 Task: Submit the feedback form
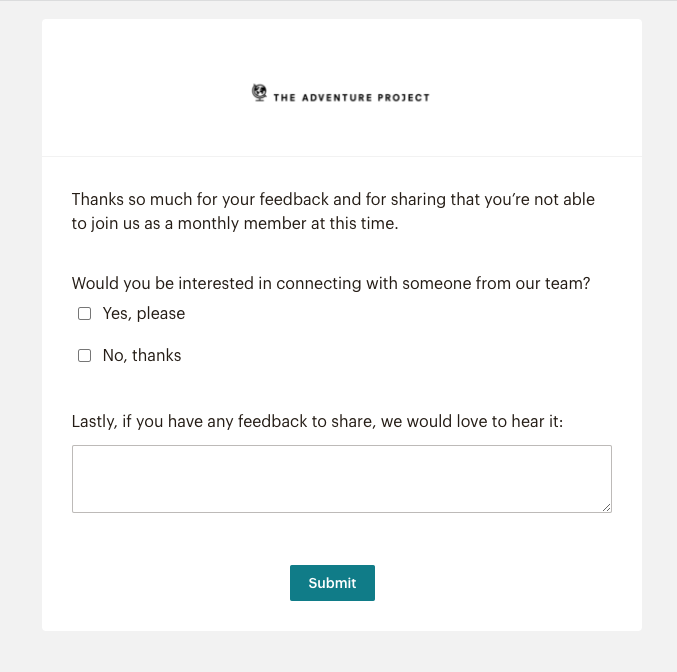click(x=332, y=583)
